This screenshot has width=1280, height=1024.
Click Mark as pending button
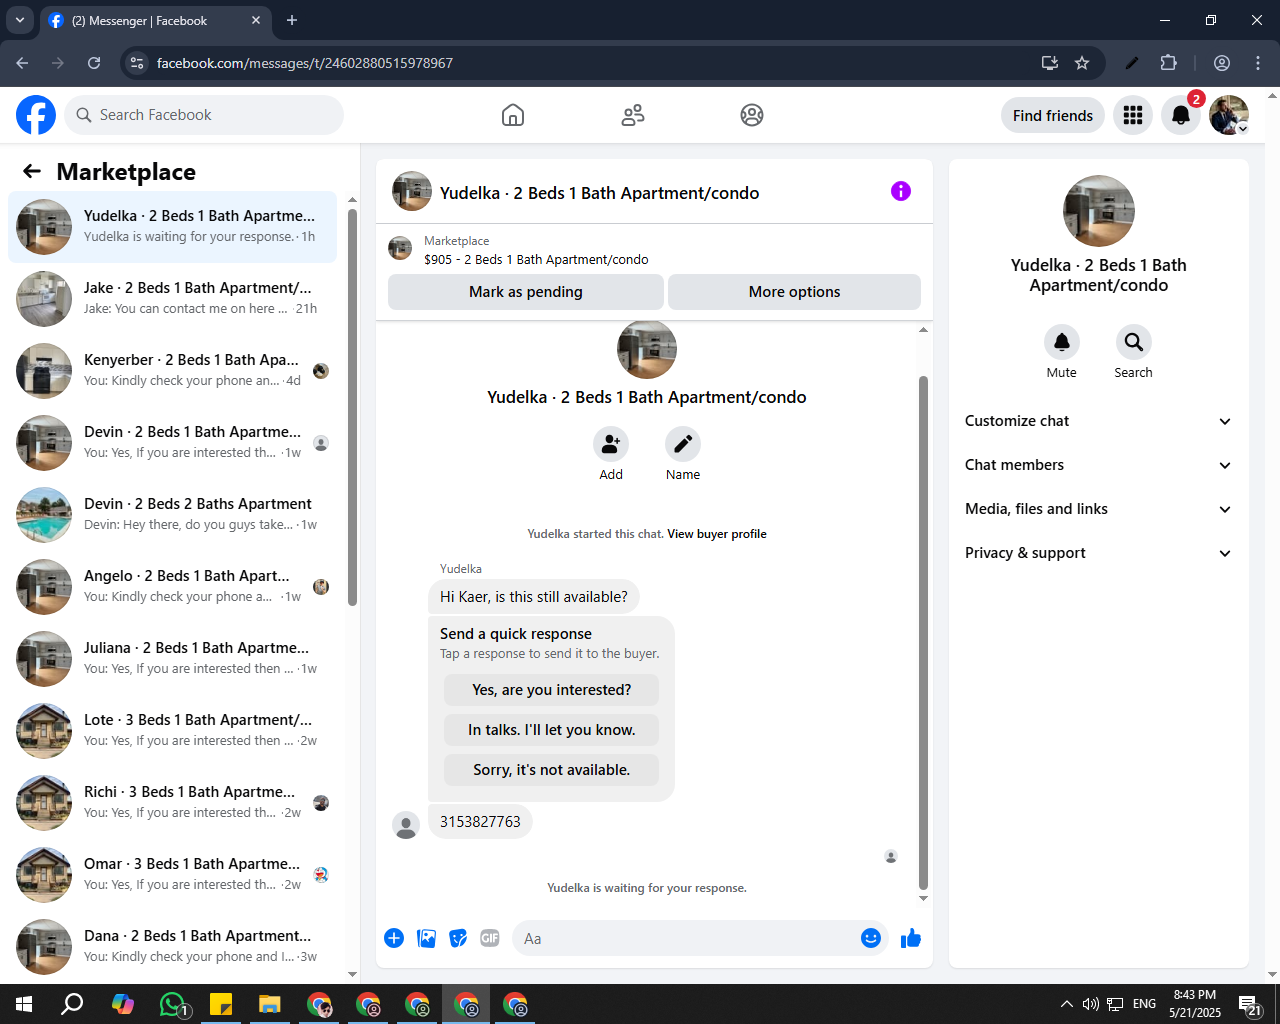pyautogui.click(x=526, y=292)
